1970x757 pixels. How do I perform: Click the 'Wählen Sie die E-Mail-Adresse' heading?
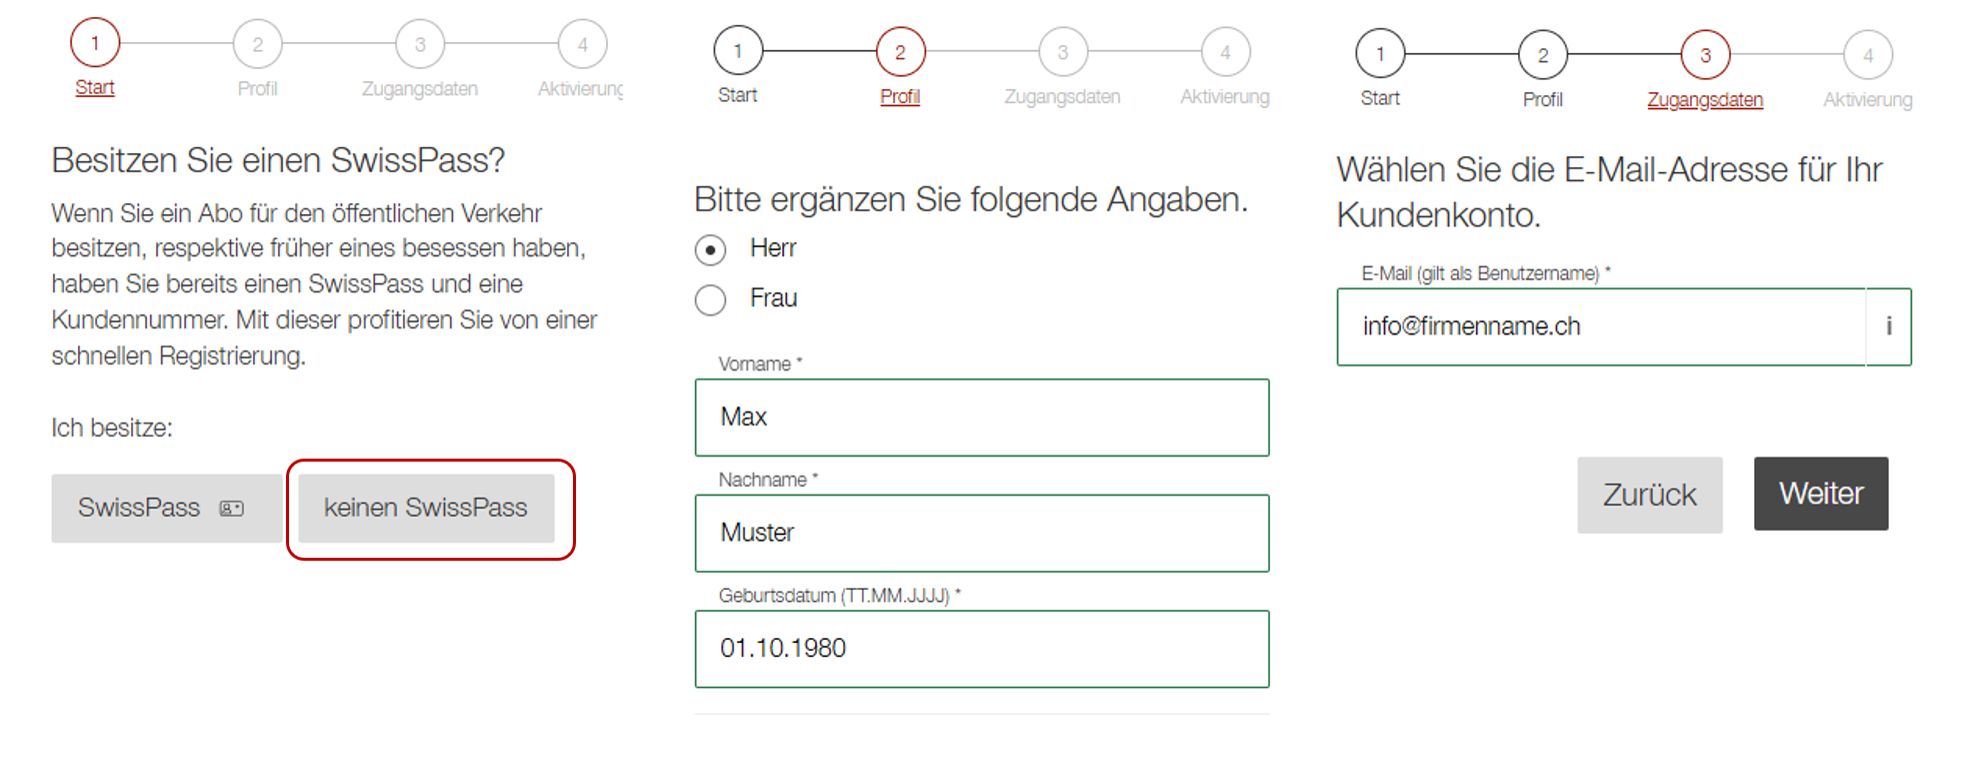click(x=1610, y=192)
